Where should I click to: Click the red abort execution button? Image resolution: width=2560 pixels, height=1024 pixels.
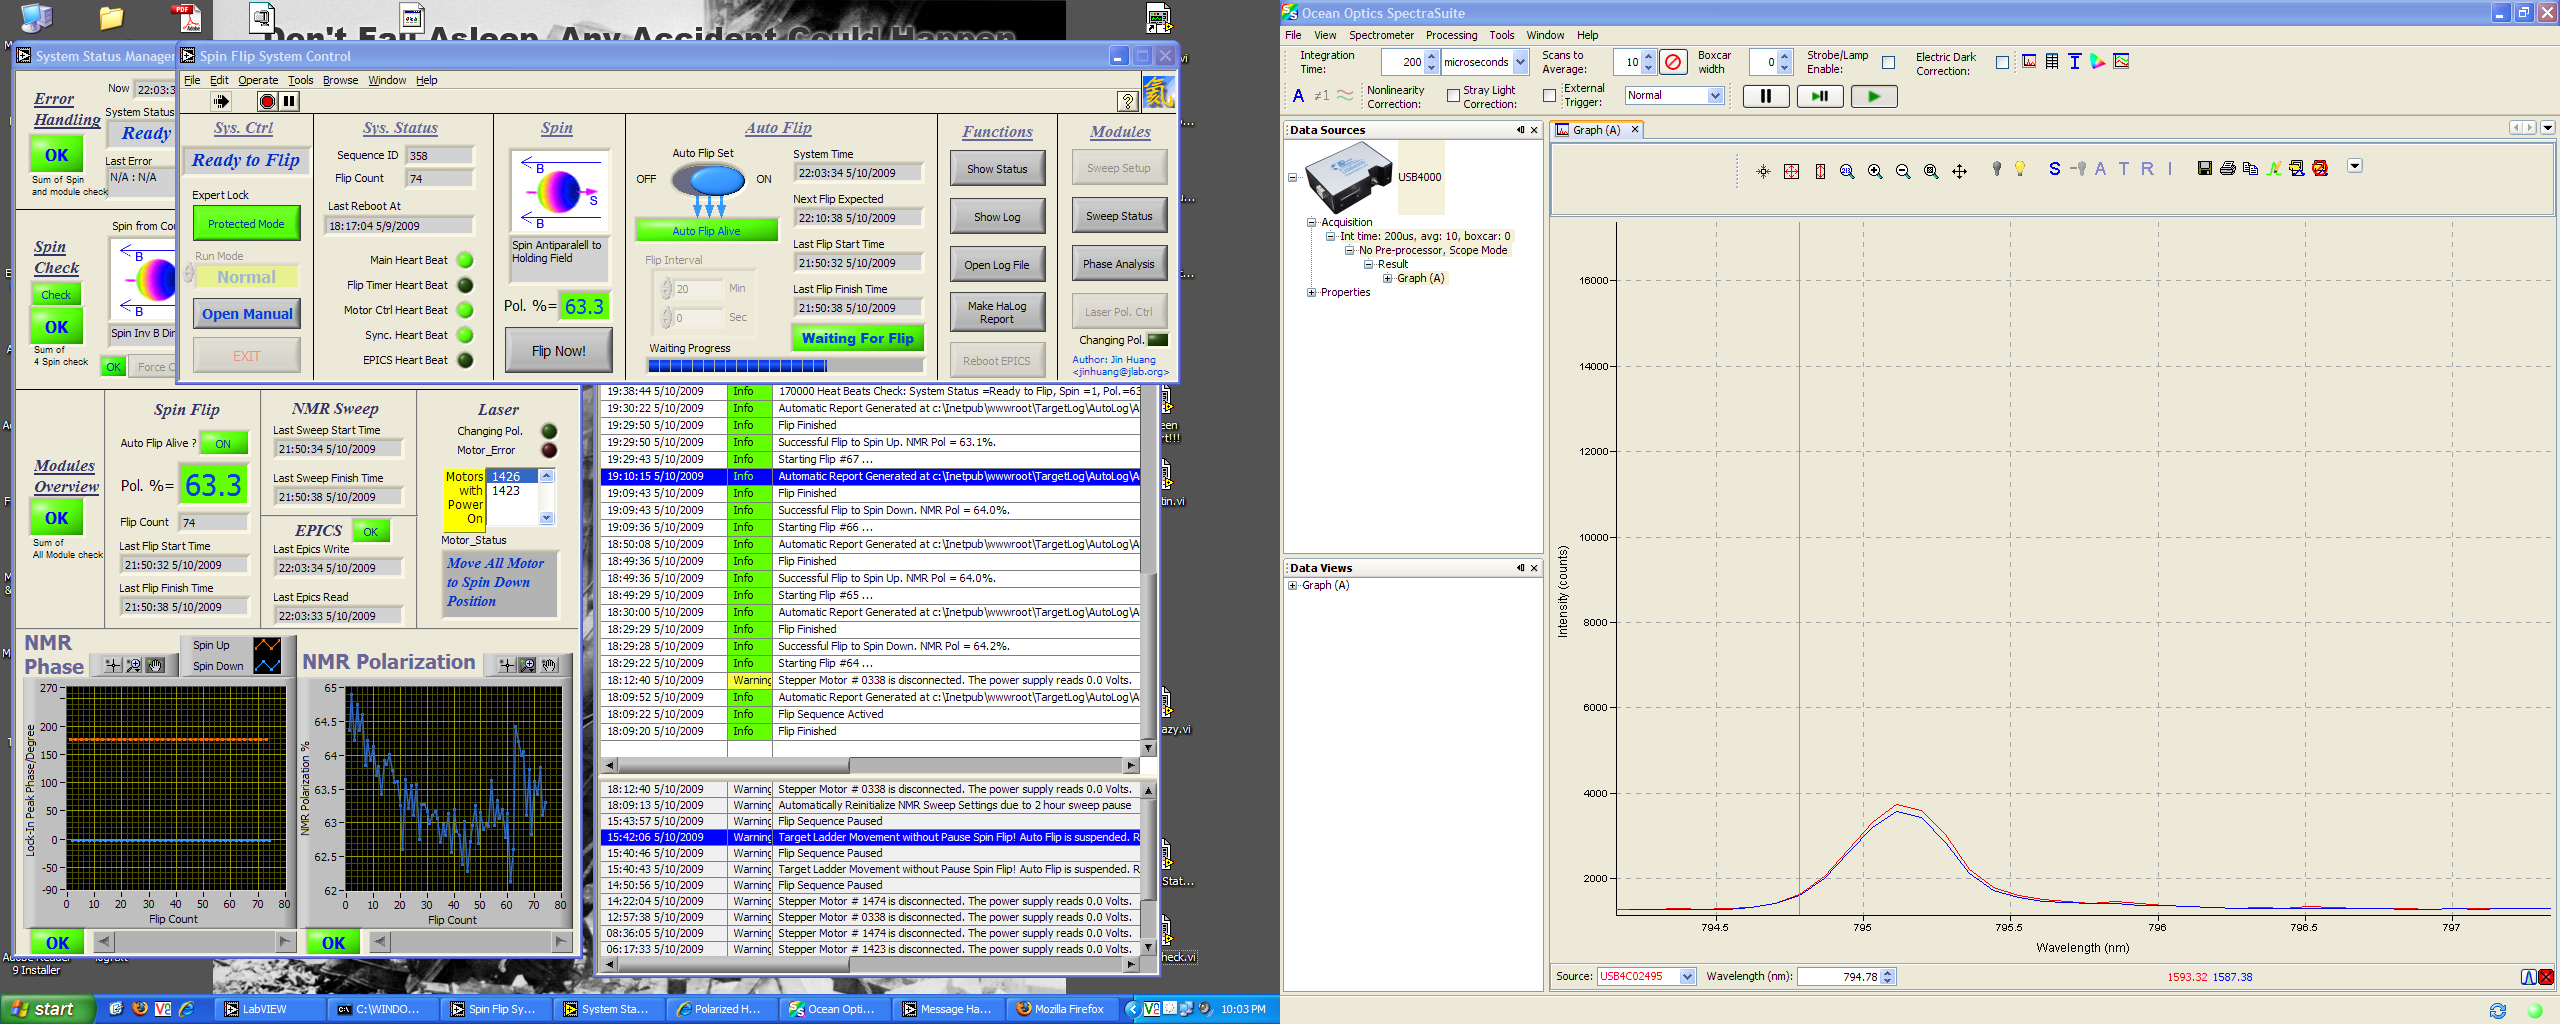(x=267, y=101)
